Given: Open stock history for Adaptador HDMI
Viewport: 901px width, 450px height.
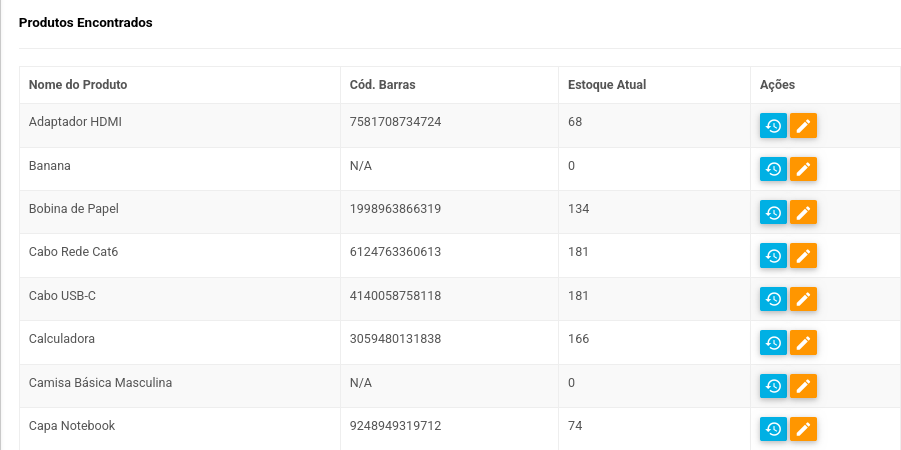Looking at the screenshot, I should (x=773, y=126).
